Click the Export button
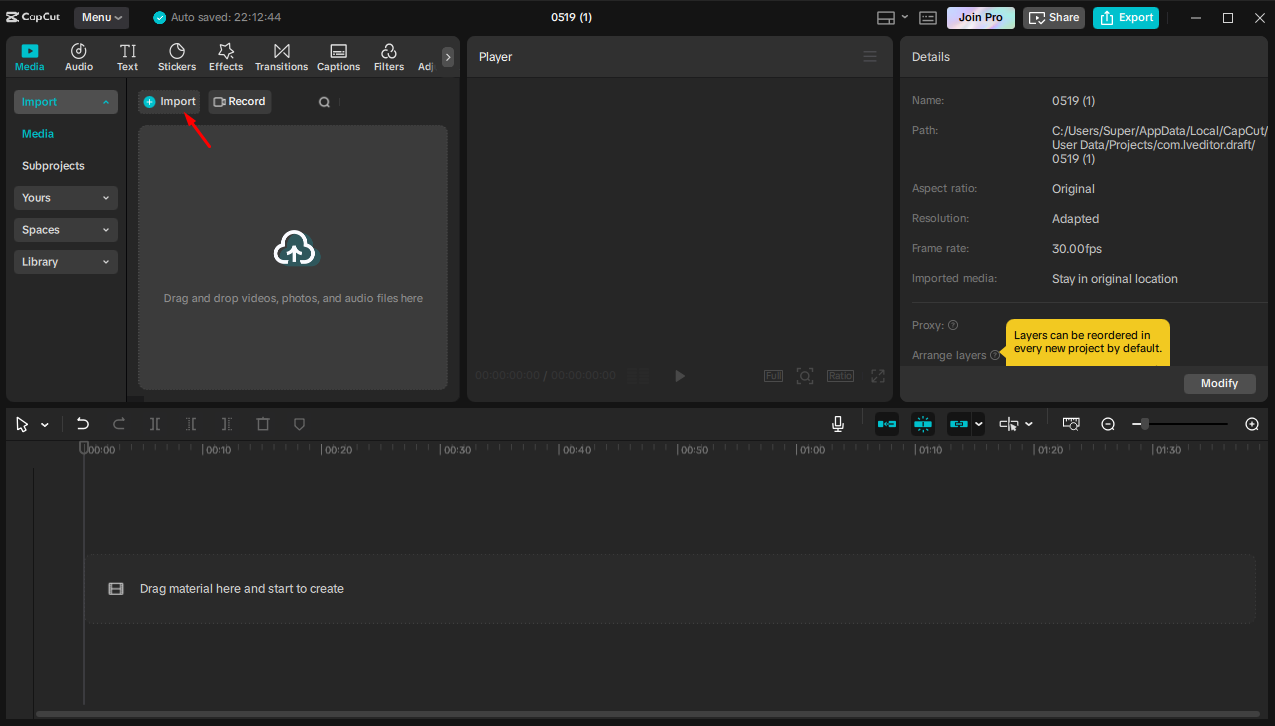This screenshot has width=1275, height=726. point(1125,17)
